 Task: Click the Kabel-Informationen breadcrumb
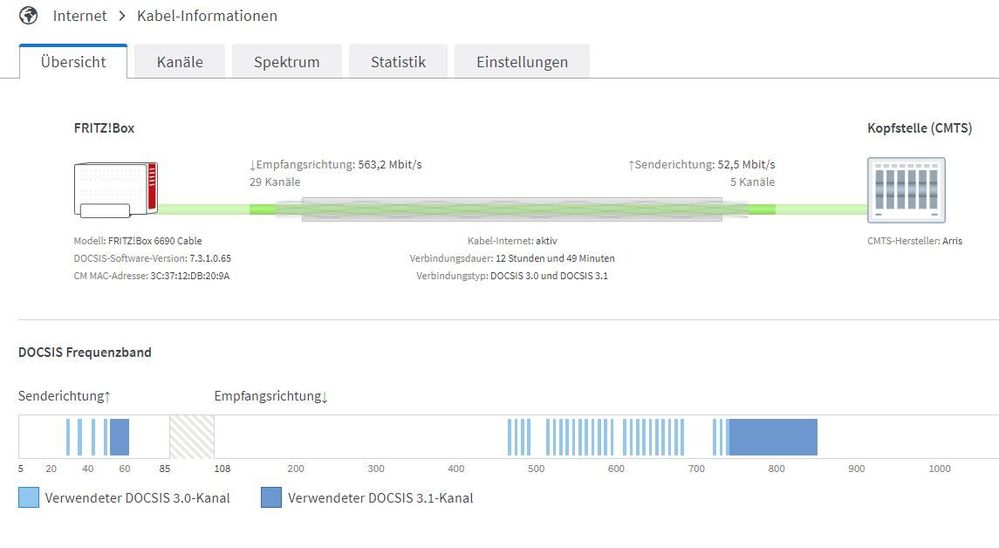[207, 16]
